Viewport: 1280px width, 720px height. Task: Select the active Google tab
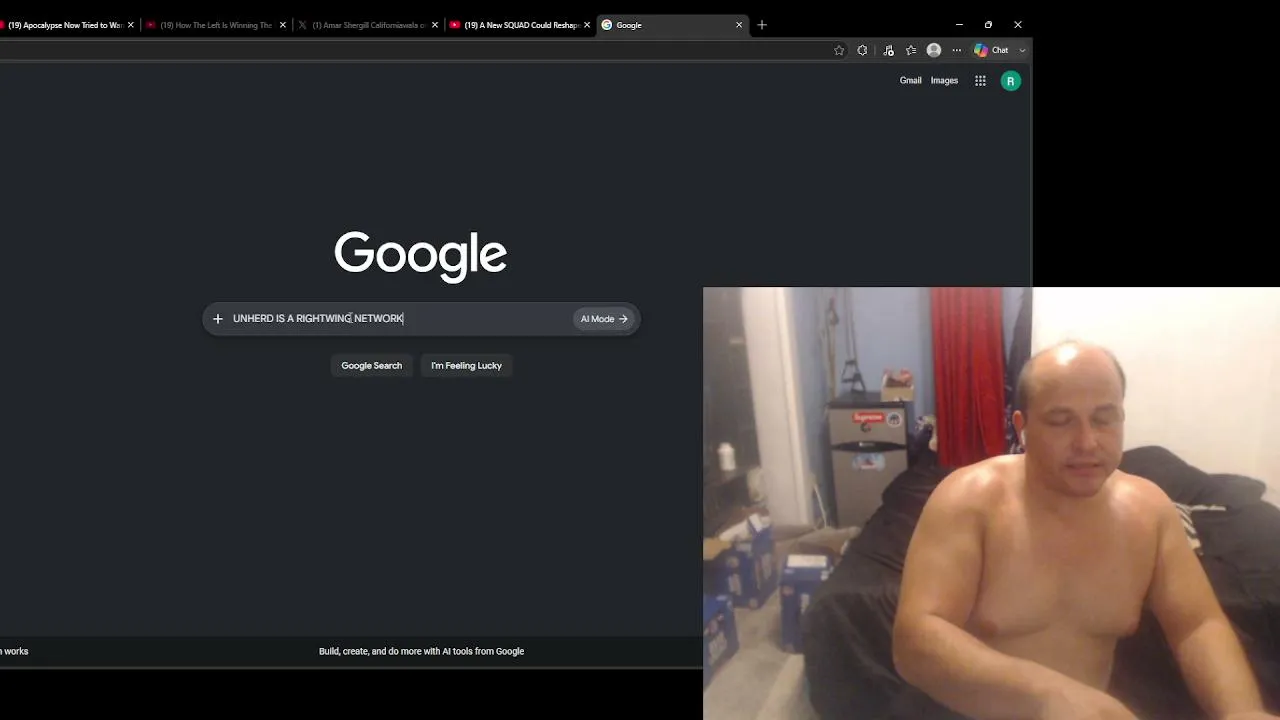672,25
